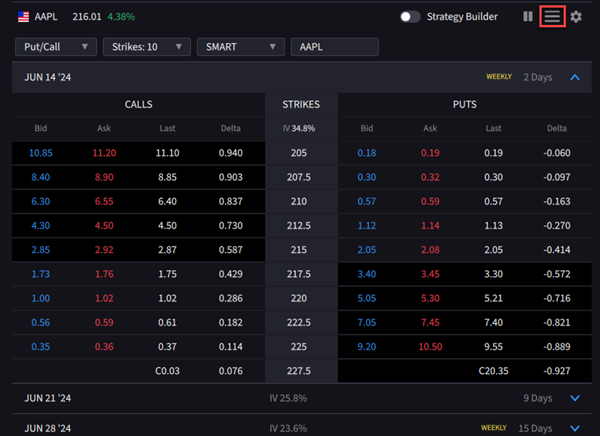Select put bid 5.05 at strike 220
Screen dimensions: 600x436
click(367, 298)
